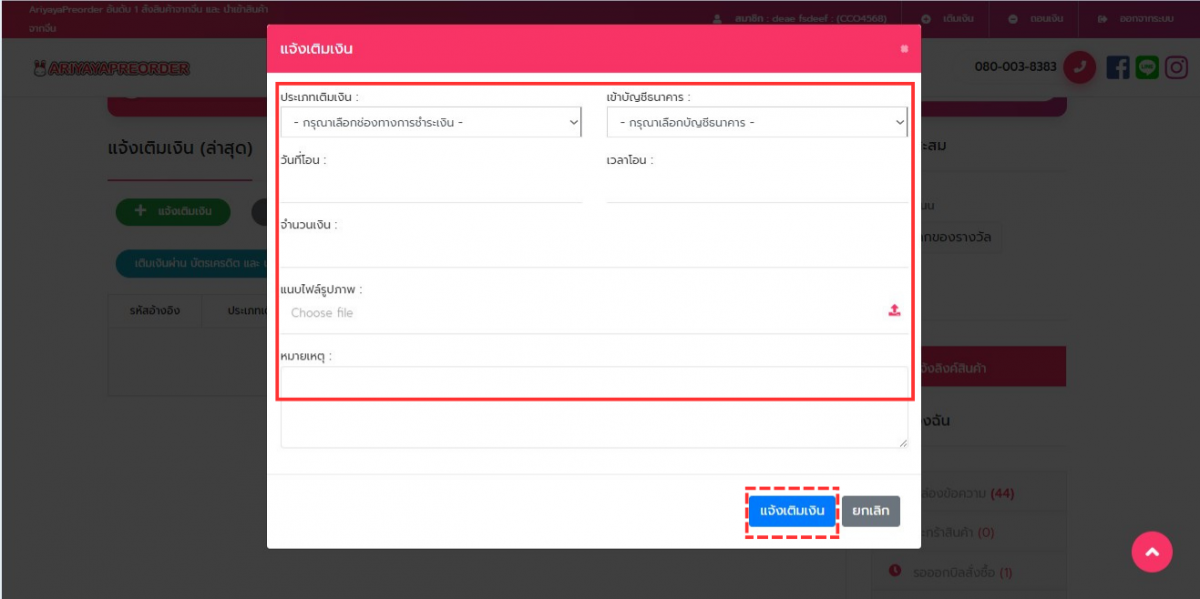
Task: Open the ถอนเงิน top bar menu item
Action: coord(1037,19)
